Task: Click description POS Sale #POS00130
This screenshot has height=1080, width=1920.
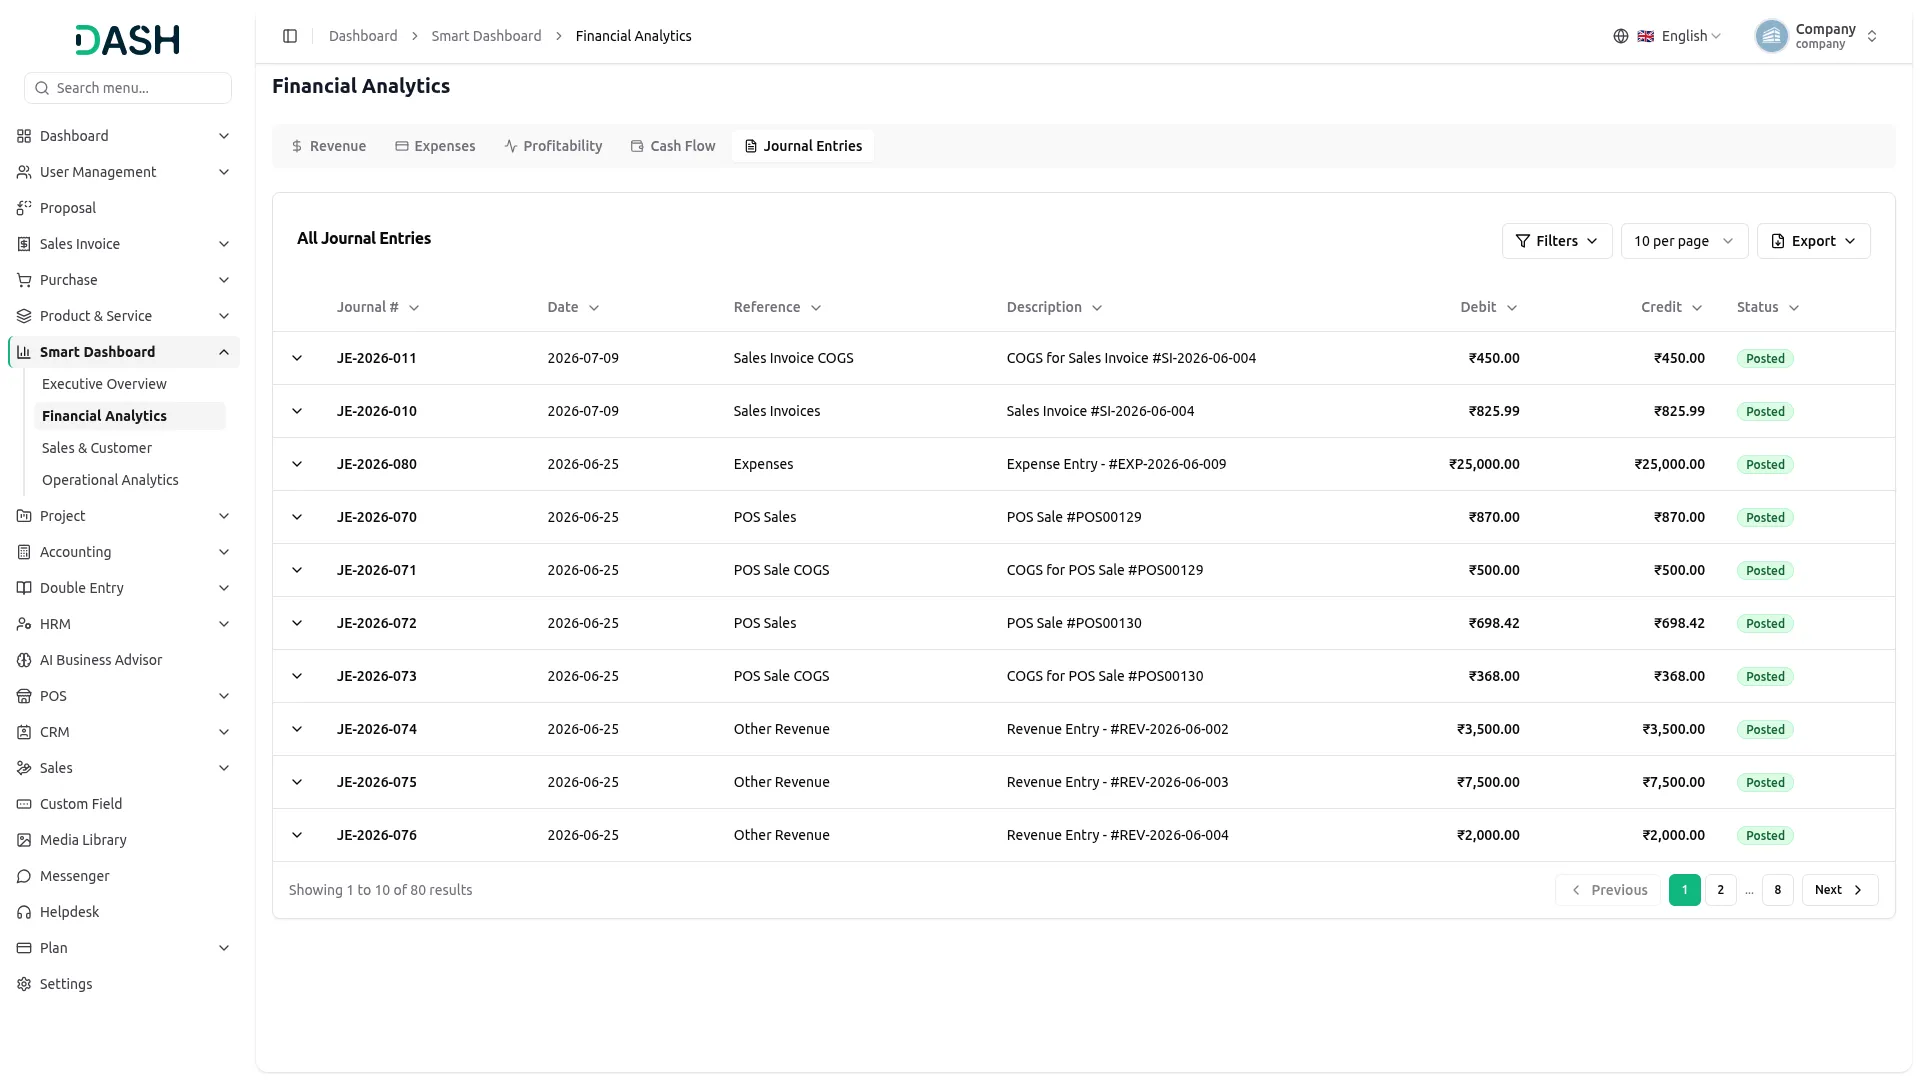Action: pos(1074,623)
